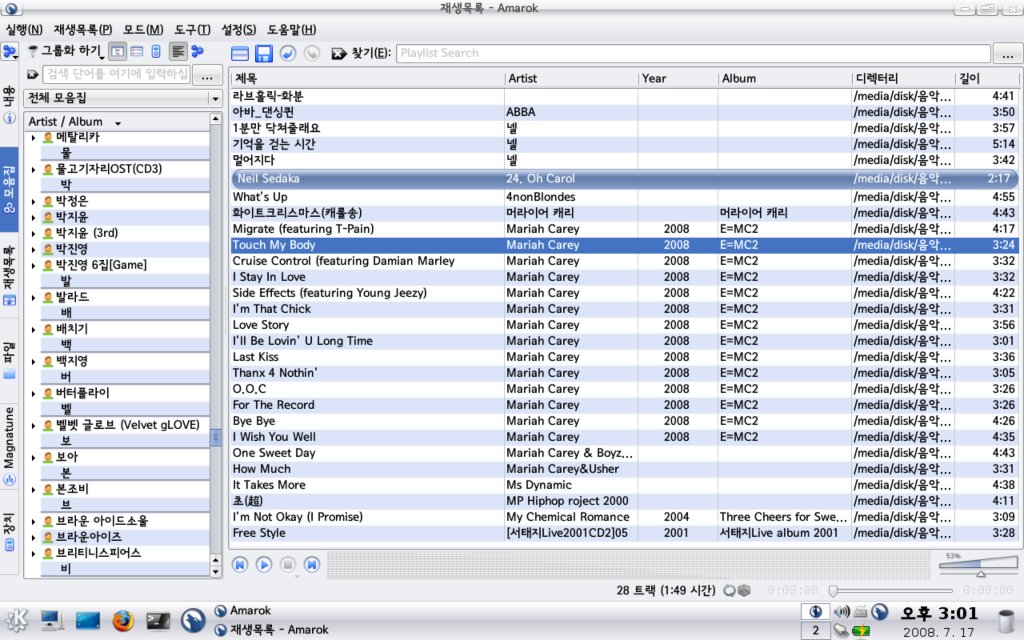
Task: Open the 도구(T) menu
Action: pos(192,30)
